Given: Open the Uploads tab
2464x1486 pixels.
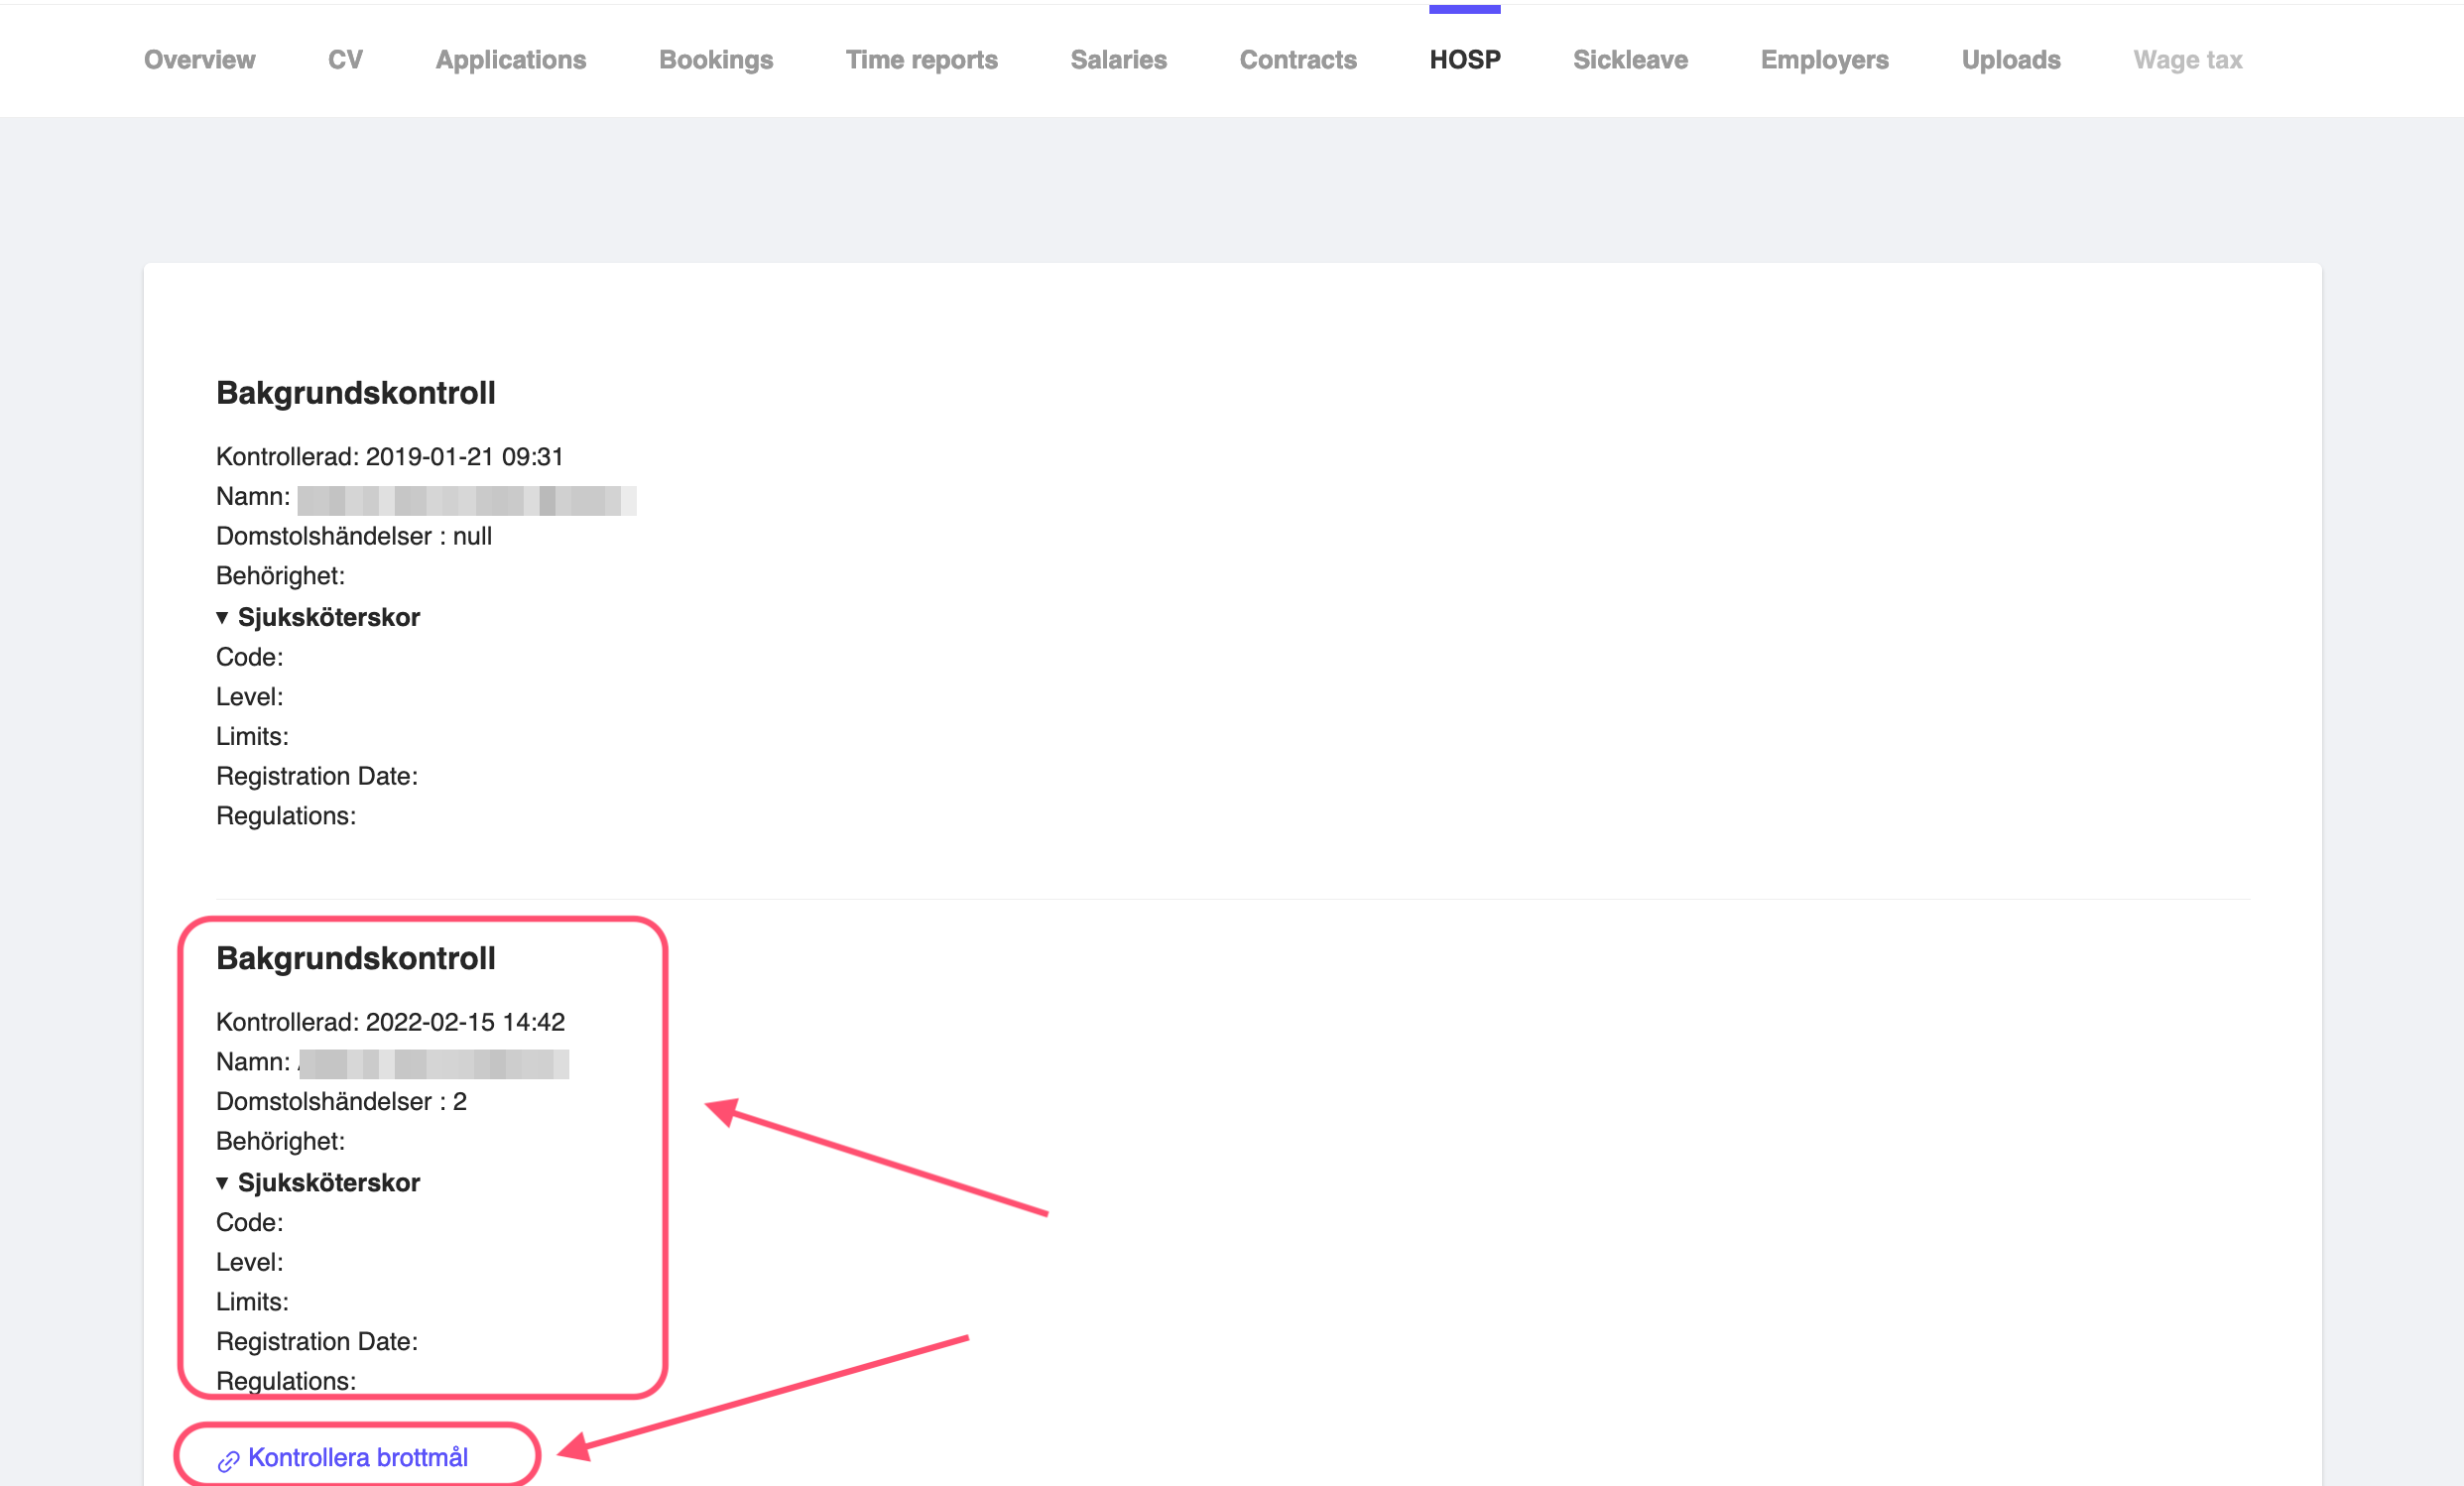Looking at the screenshot, I should [2010, 60].
